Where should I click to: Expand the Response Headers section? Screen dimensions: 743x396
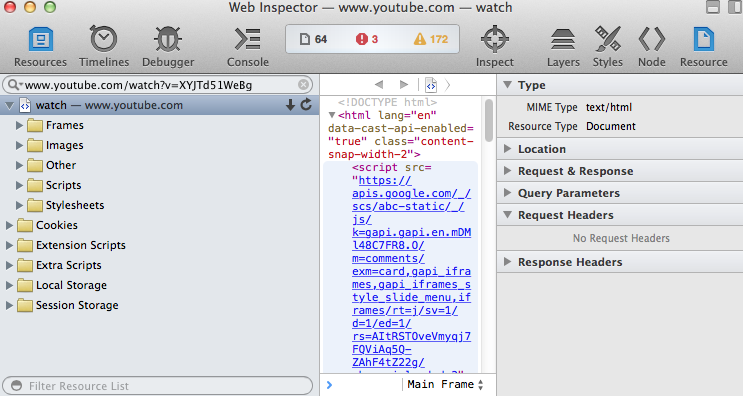507,261
